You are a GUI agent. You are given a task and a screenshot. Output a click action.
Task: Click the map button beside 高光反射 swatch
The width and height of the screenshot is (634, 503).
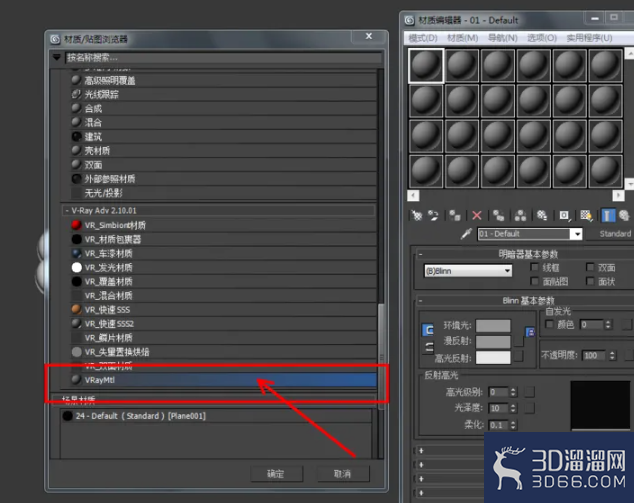519,356
